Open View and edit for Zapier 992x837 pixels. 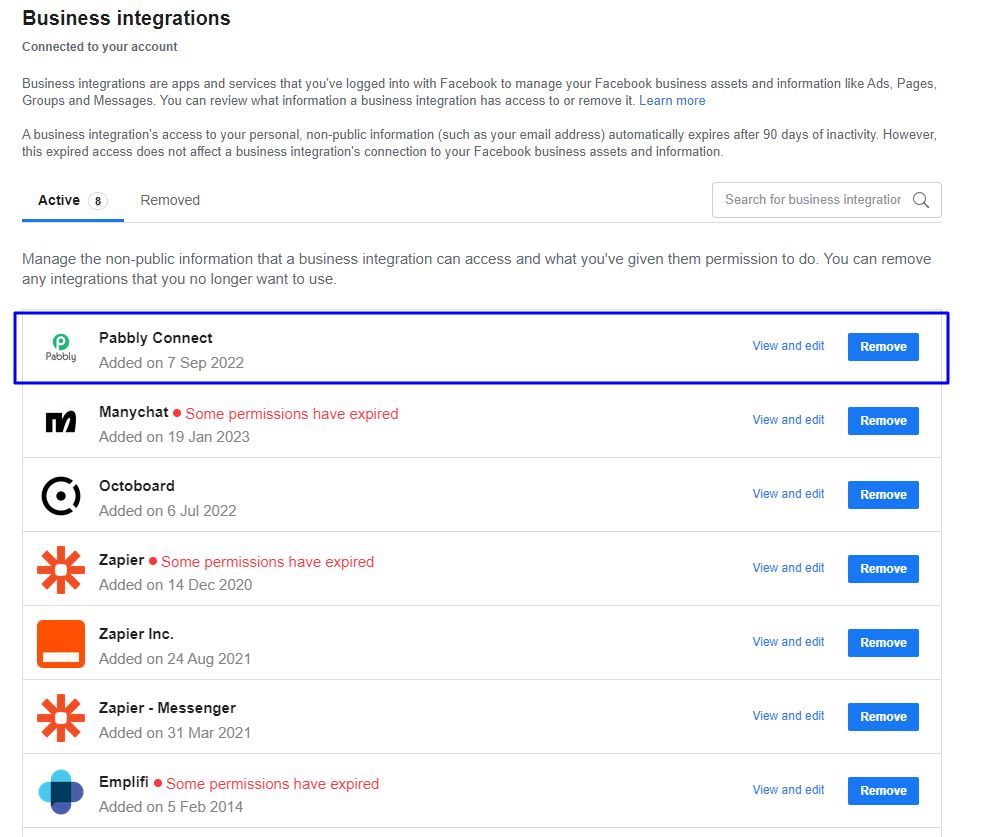(x=788, y=567)
